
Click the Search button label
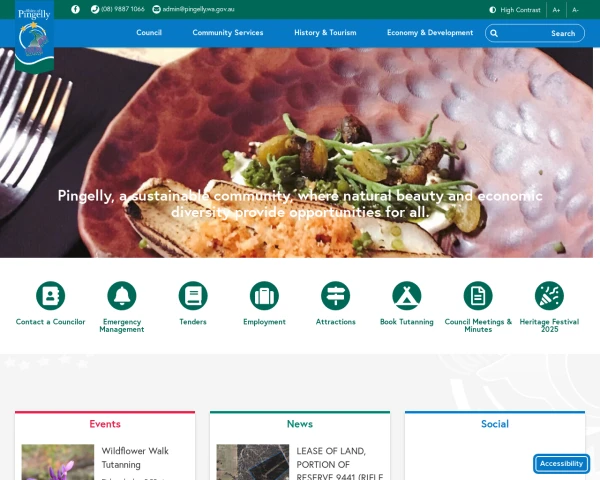pyautogui.click(x=563, y=33)
